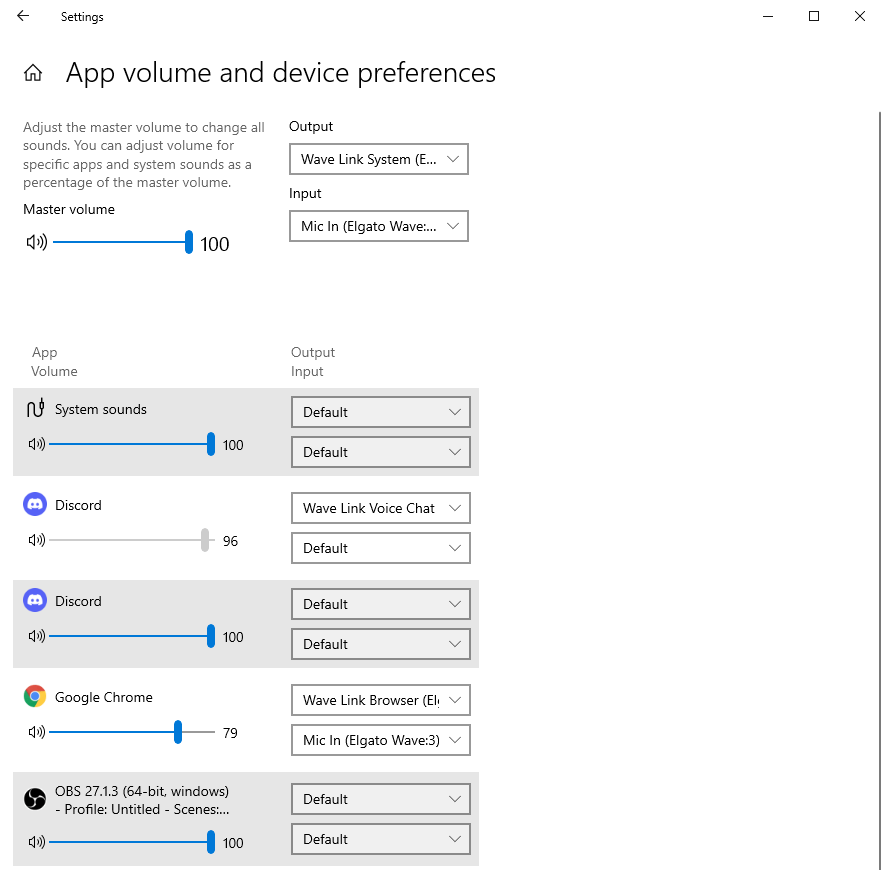Viewport: 881px width, 870px height.
Task: Open the Input device dropdown showing Mic In Elgato
Action: [378, 225]
